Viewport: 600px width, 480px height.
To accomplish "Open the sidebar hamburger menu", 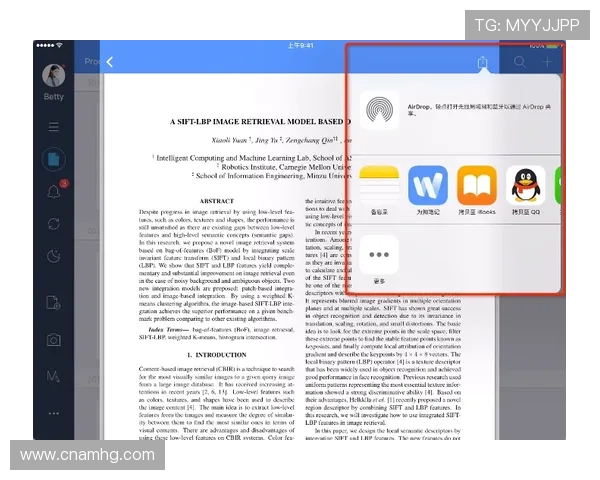I will click(x=54, y=126).
